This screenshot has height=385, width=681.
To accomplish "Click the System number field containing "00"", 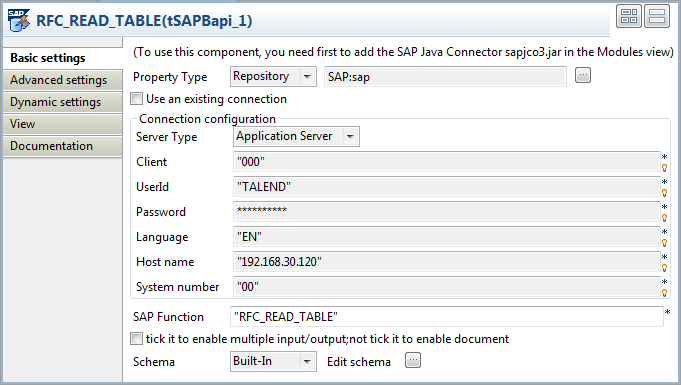I will [x=446, y=287].
